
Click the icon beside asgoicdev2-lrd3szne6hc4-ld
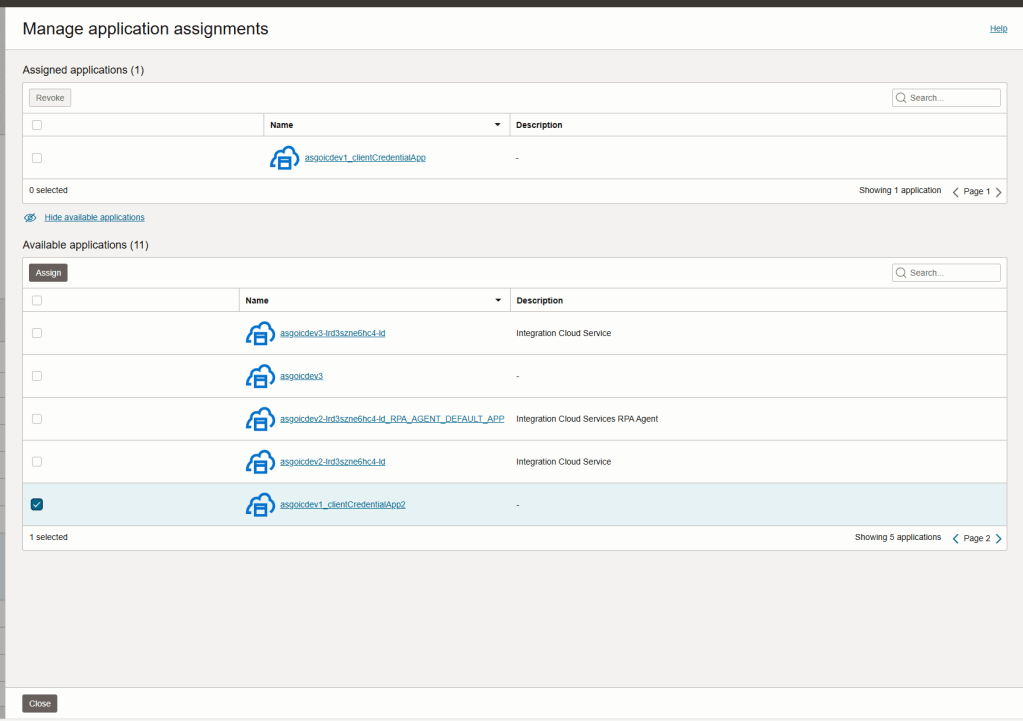pos(260,462)
